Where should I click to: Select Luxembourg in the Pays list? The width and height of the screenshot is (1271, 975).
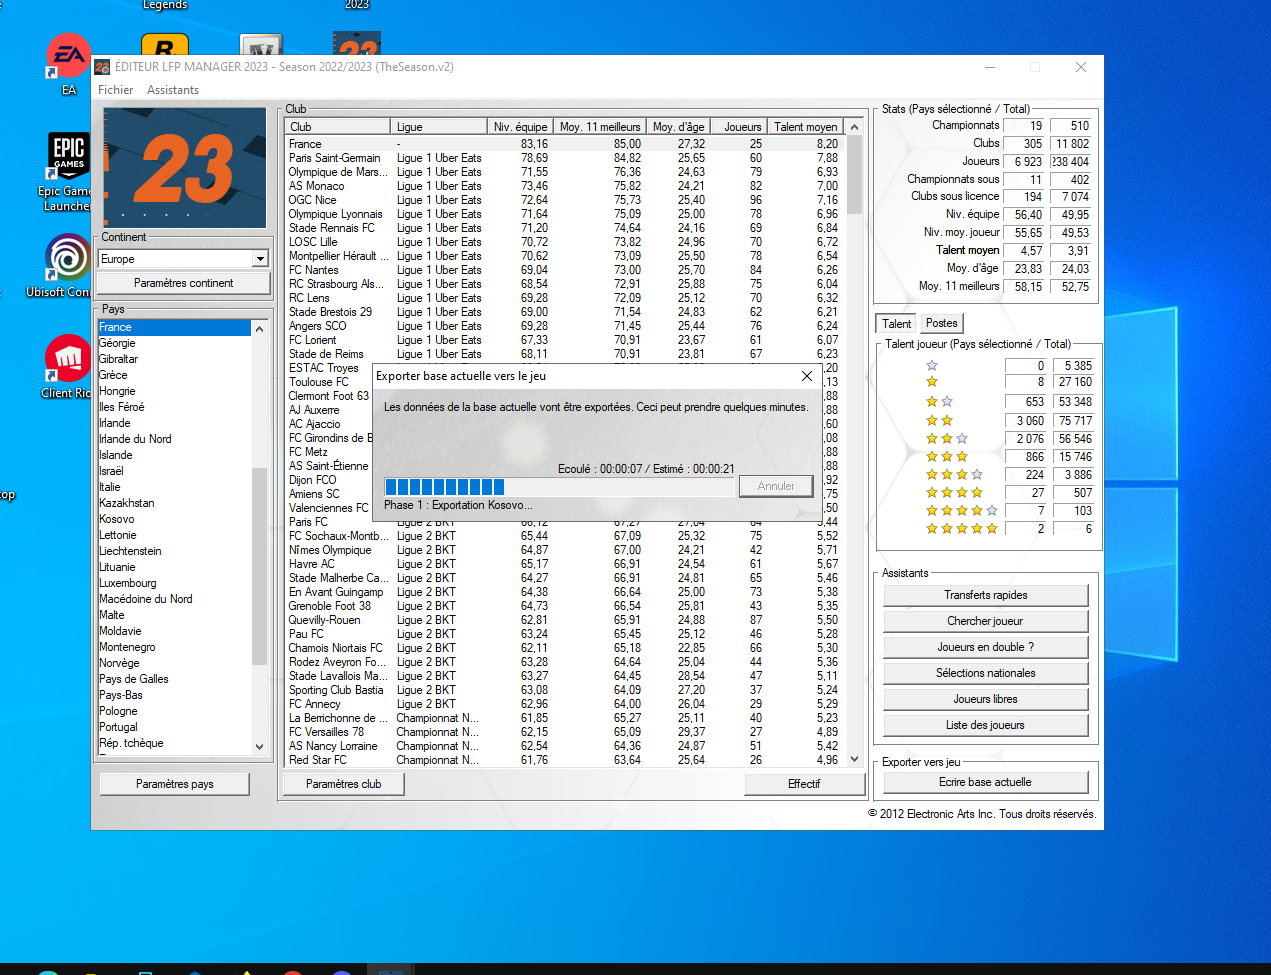pyautogui.click(x=174, y=583)
